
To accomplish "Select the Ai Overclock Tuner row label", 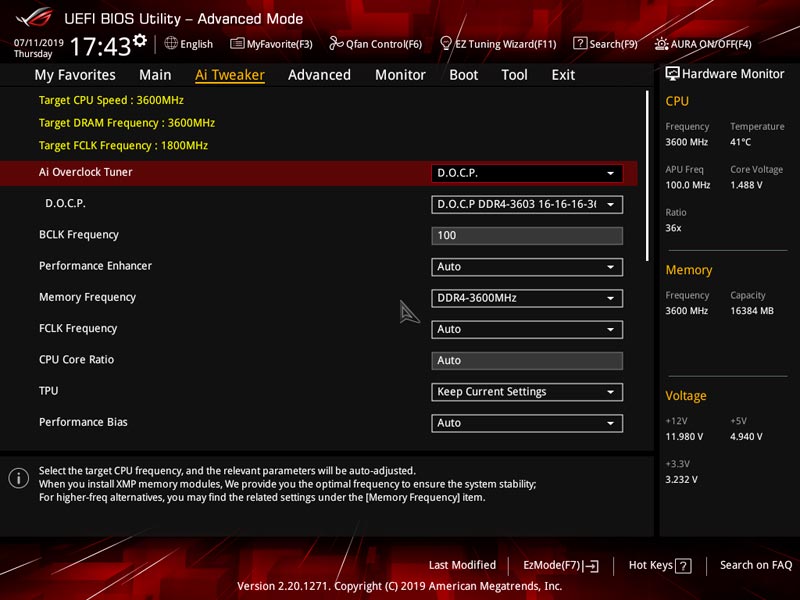I will (x=86, y=172).
